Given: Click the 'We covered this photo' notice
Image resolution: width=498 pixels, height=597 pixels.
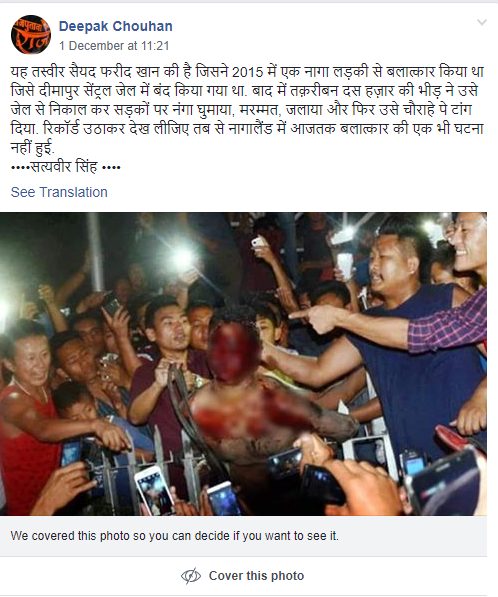Looking at the screenshot, I should coord(174,536).
